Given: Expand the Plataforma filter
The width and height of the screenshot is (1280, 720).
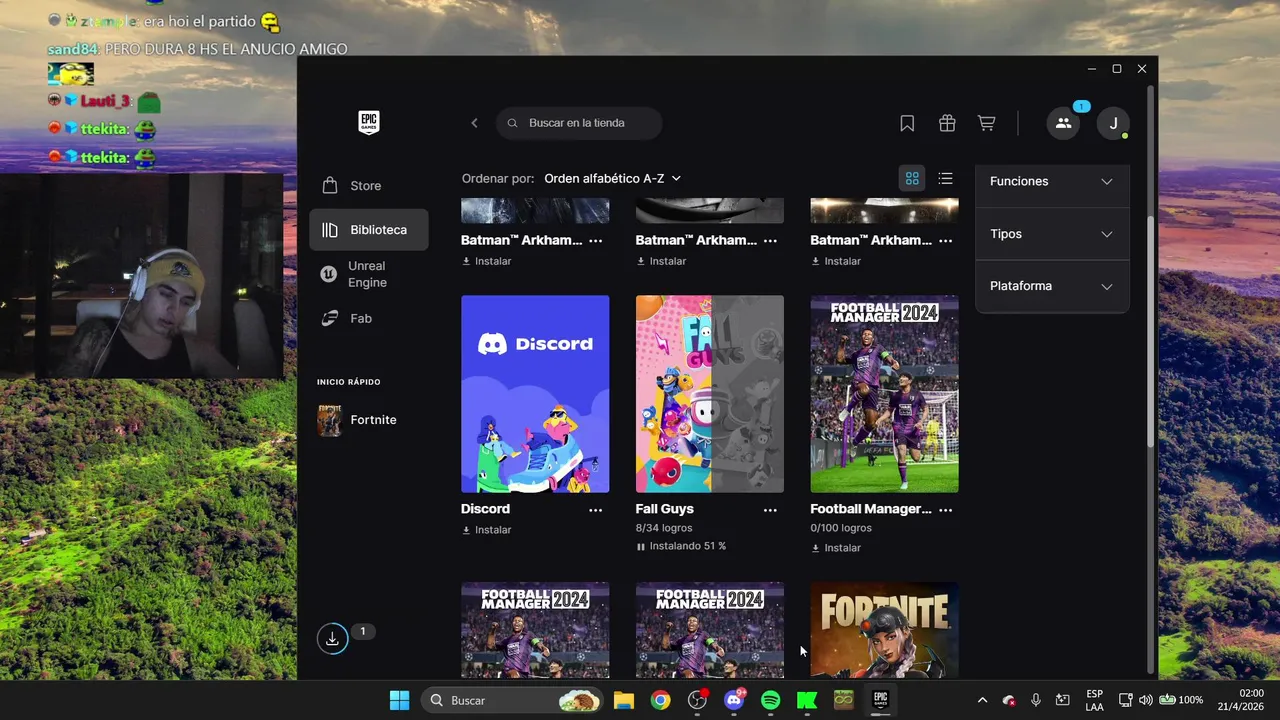Looking at the screenshot, I should 1052,286.
